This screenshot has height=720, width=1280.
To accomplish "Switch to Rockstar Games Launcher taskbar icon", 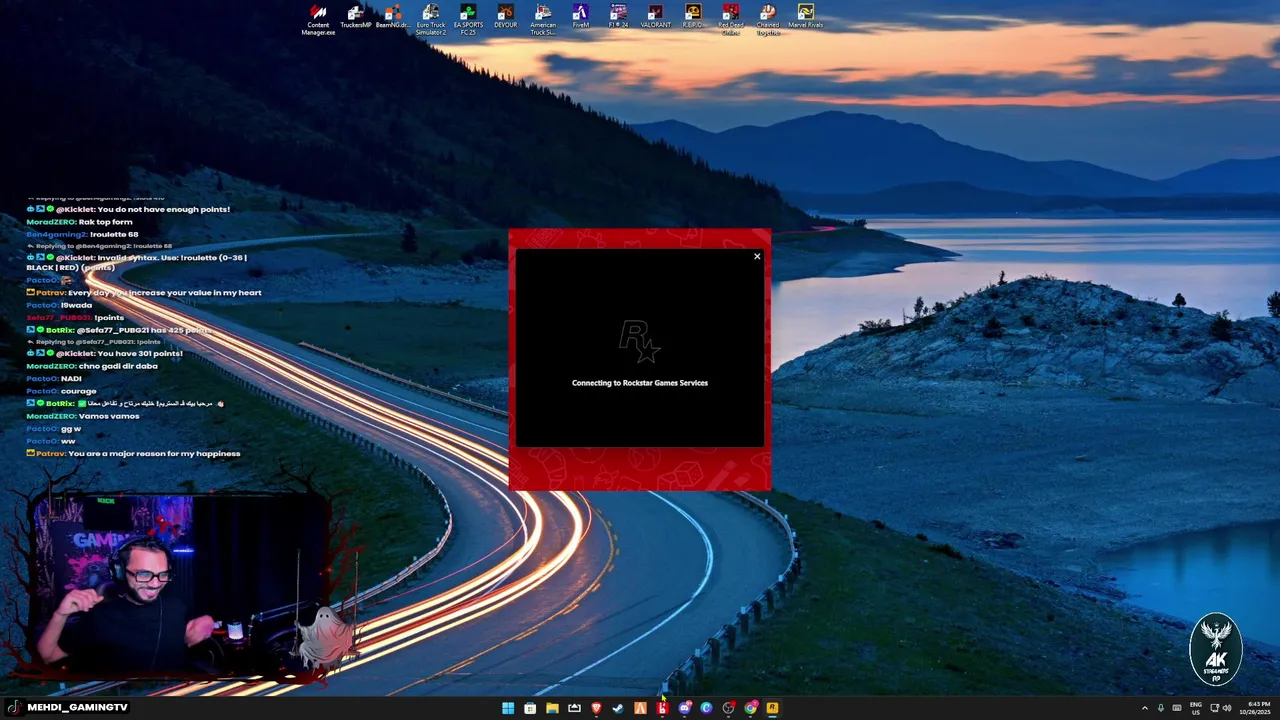I will 772,708.
